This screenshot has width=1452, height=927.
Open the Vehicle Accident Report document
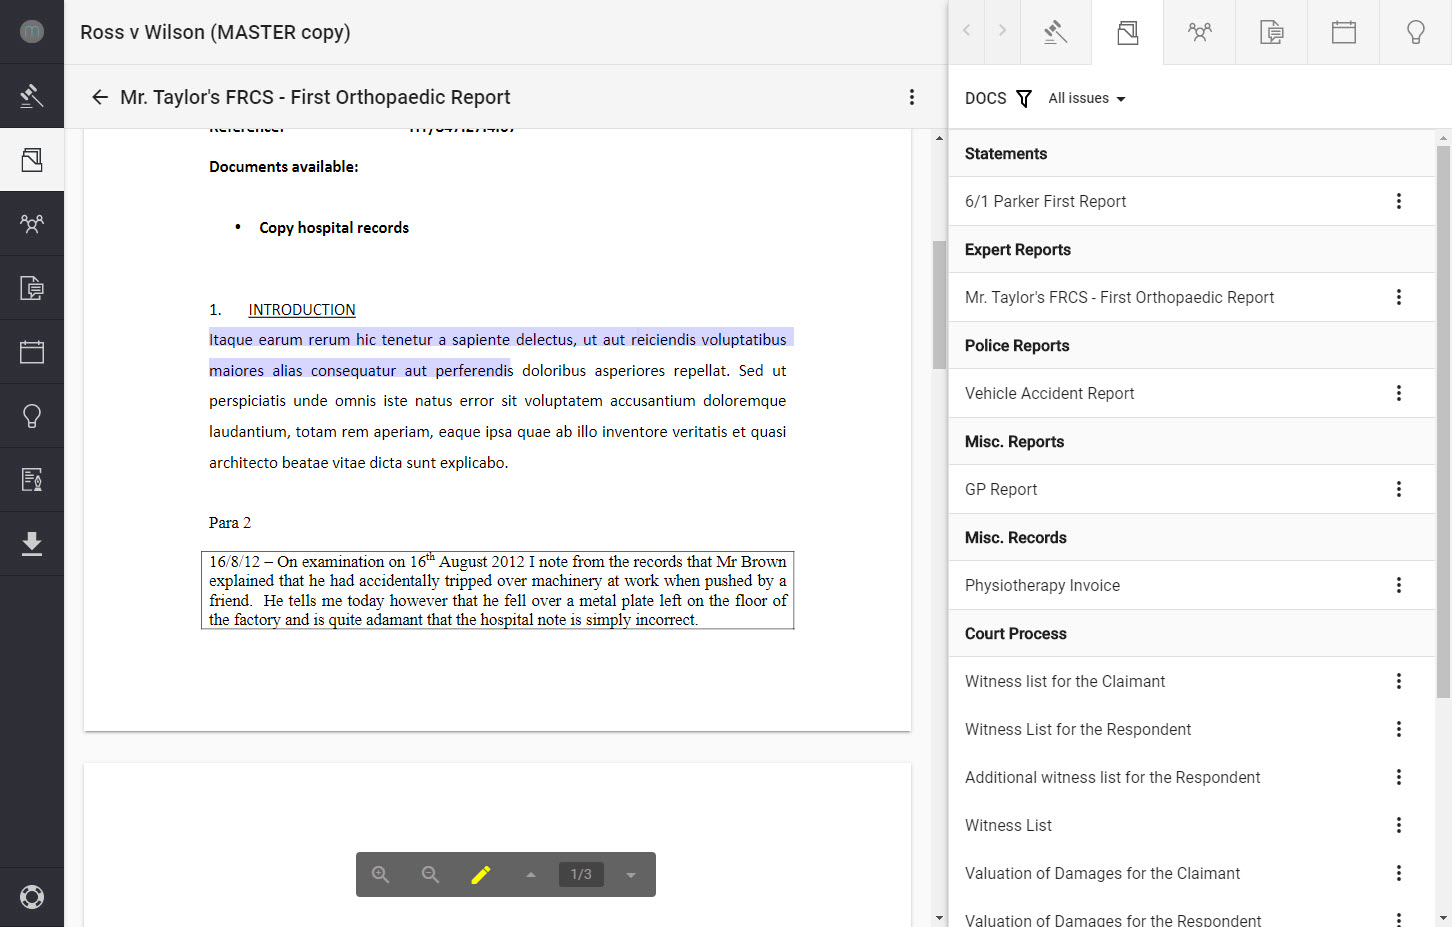1049,393
